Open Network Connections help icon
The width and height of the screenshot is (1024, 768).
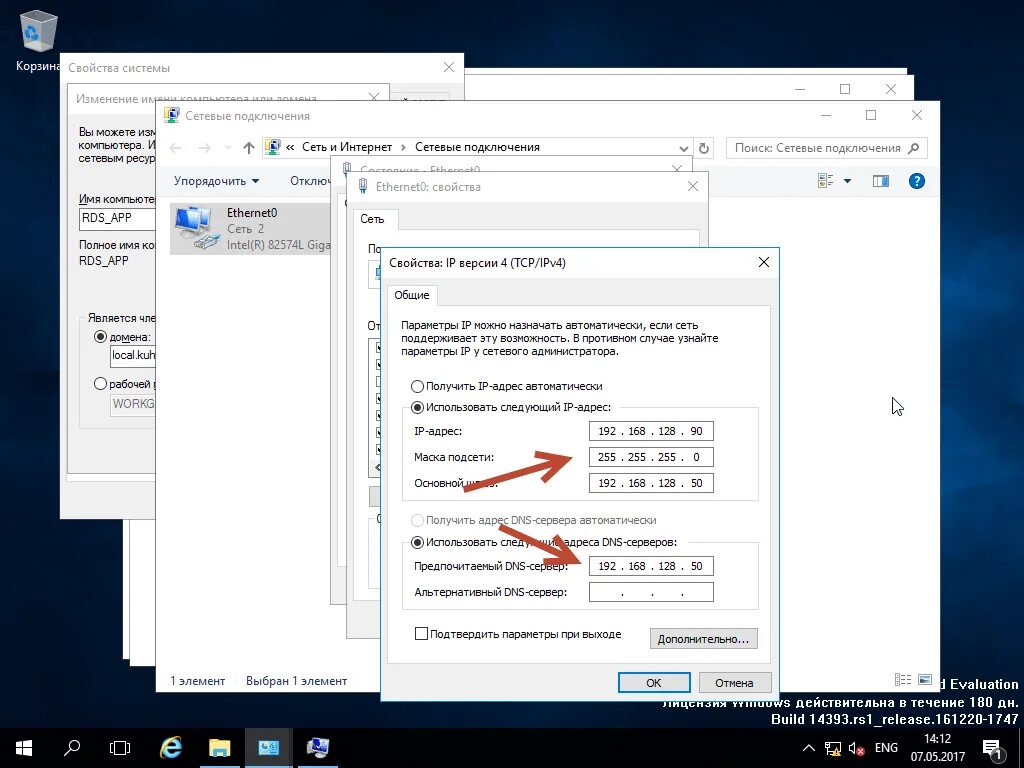[x=916, y=181]
